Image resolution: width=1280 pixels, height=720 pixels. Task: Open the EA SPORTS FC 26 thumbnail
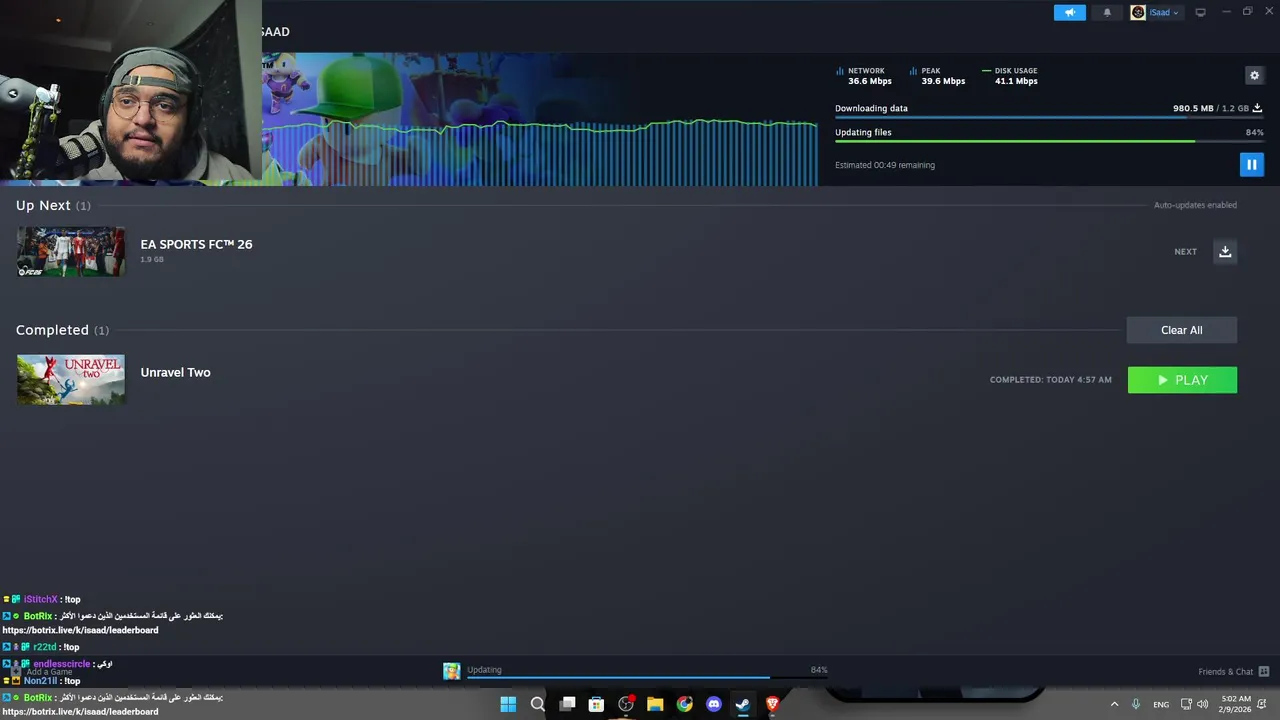point(71,252)
